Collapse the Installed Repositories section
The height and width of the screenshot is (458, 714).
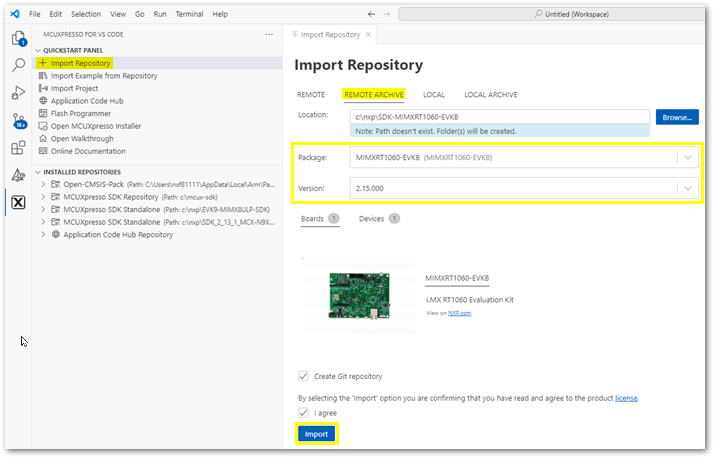pos(38,172)
